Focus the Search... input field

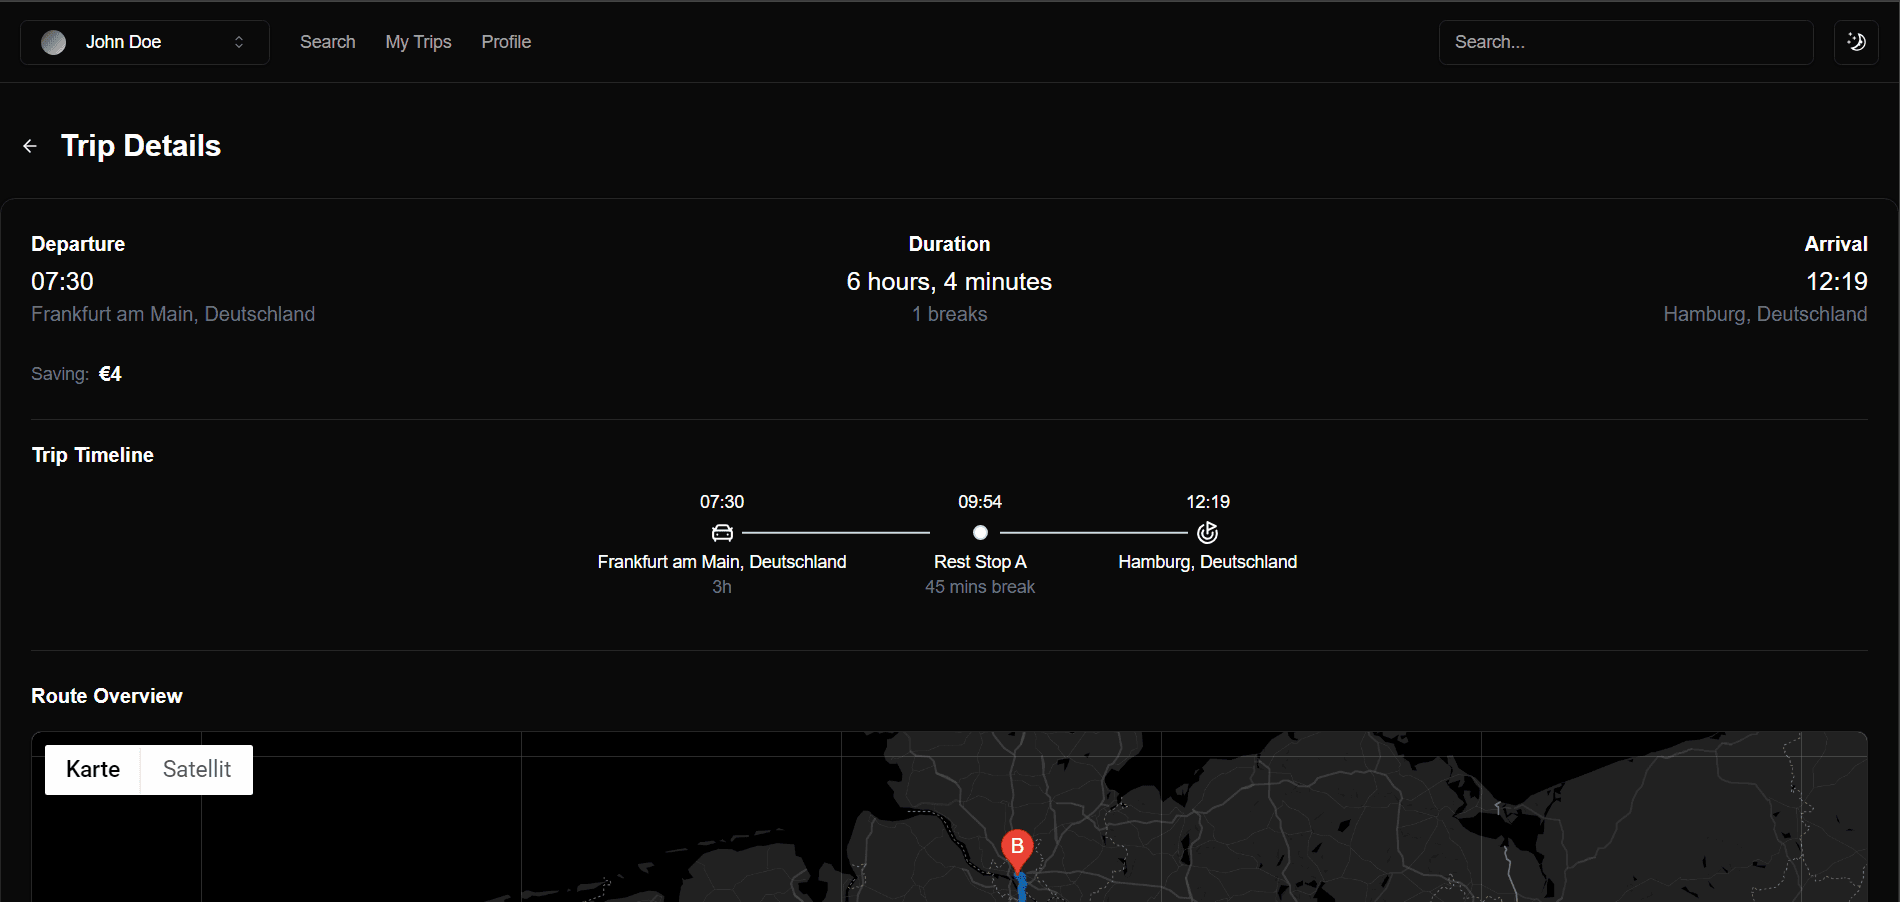pyautogui.click(x=1625, y=42)
